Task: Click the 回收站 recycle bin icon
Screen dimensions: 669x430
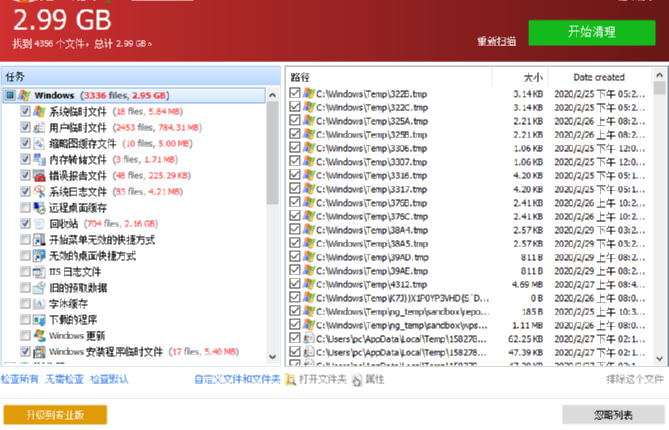Action: 39,224
